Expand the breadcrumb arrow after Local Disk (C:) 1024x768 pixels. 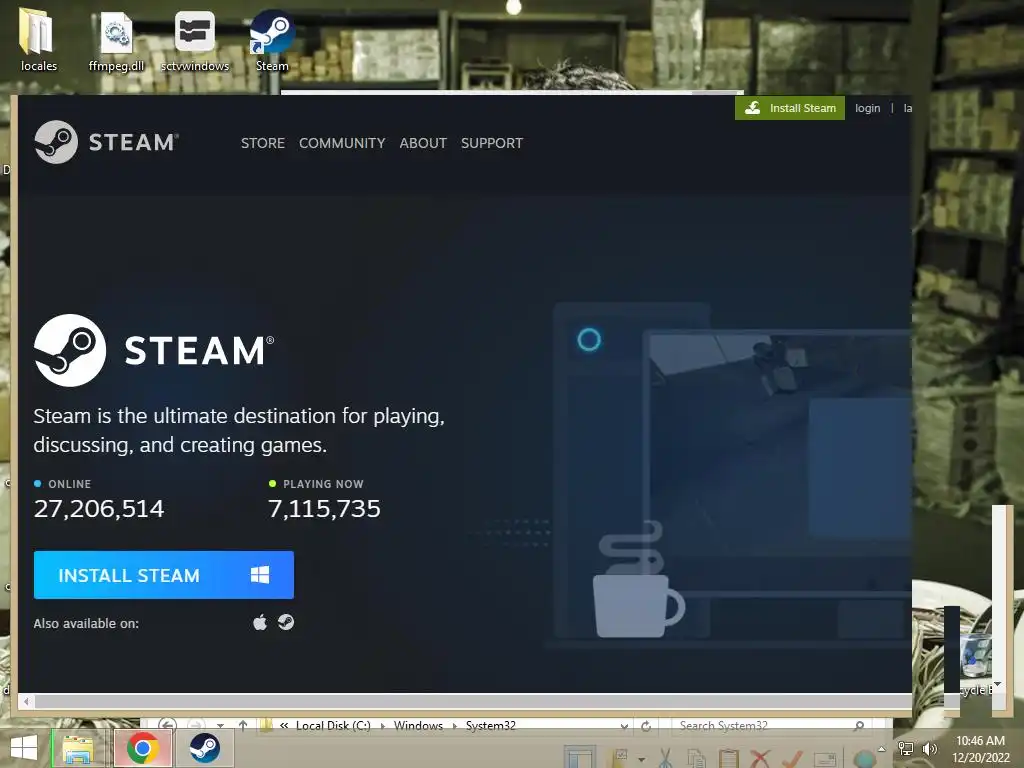(383, 726)
